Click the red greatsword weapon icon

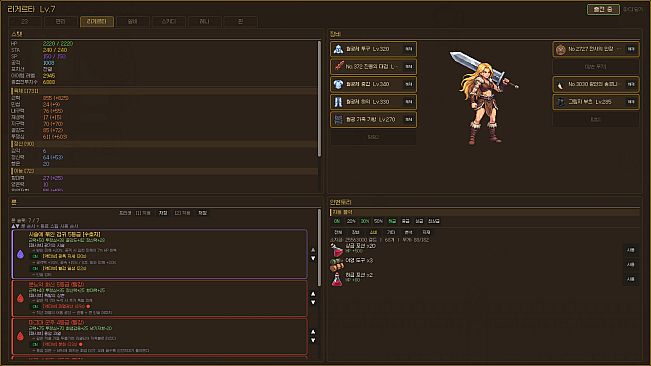339,66
